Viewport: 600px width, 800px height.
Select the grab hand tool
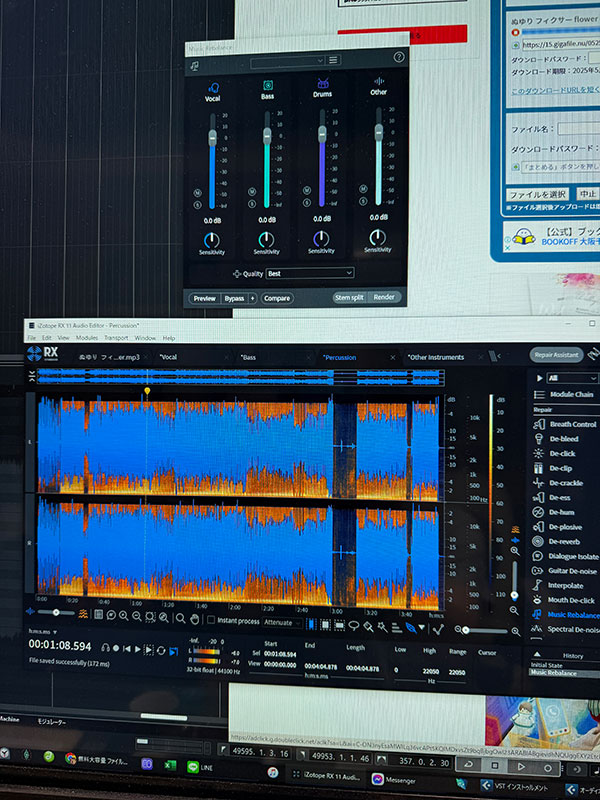pyautogui.click(x=194, y=619)
